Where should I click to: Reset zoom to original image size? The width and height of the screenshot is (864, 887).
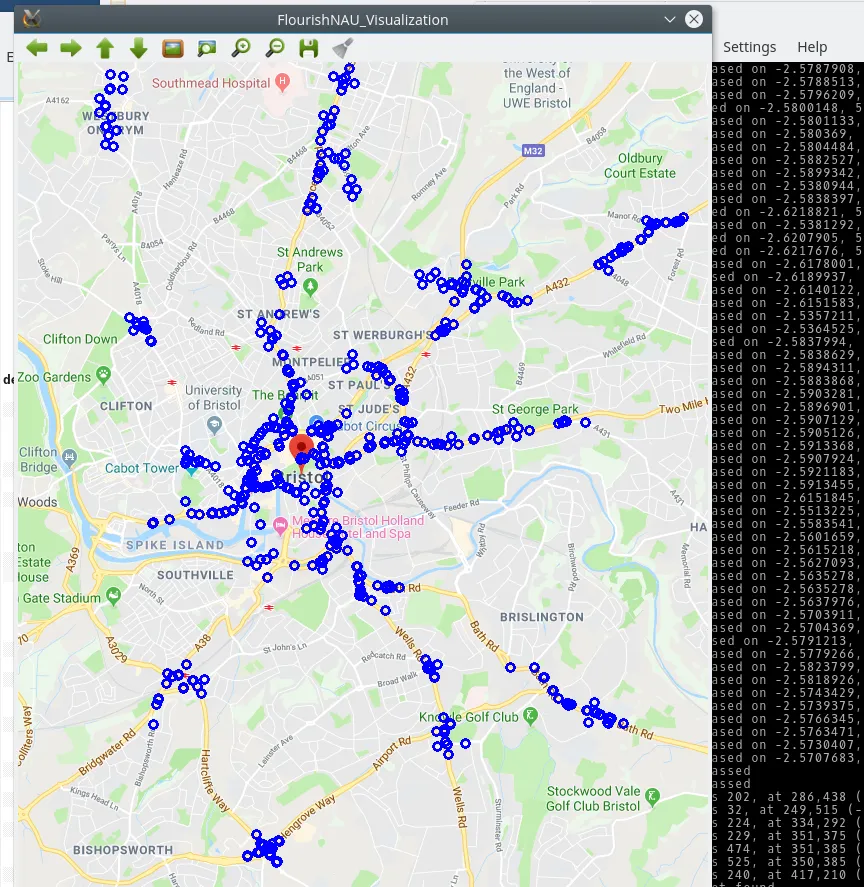coord(173,48)
